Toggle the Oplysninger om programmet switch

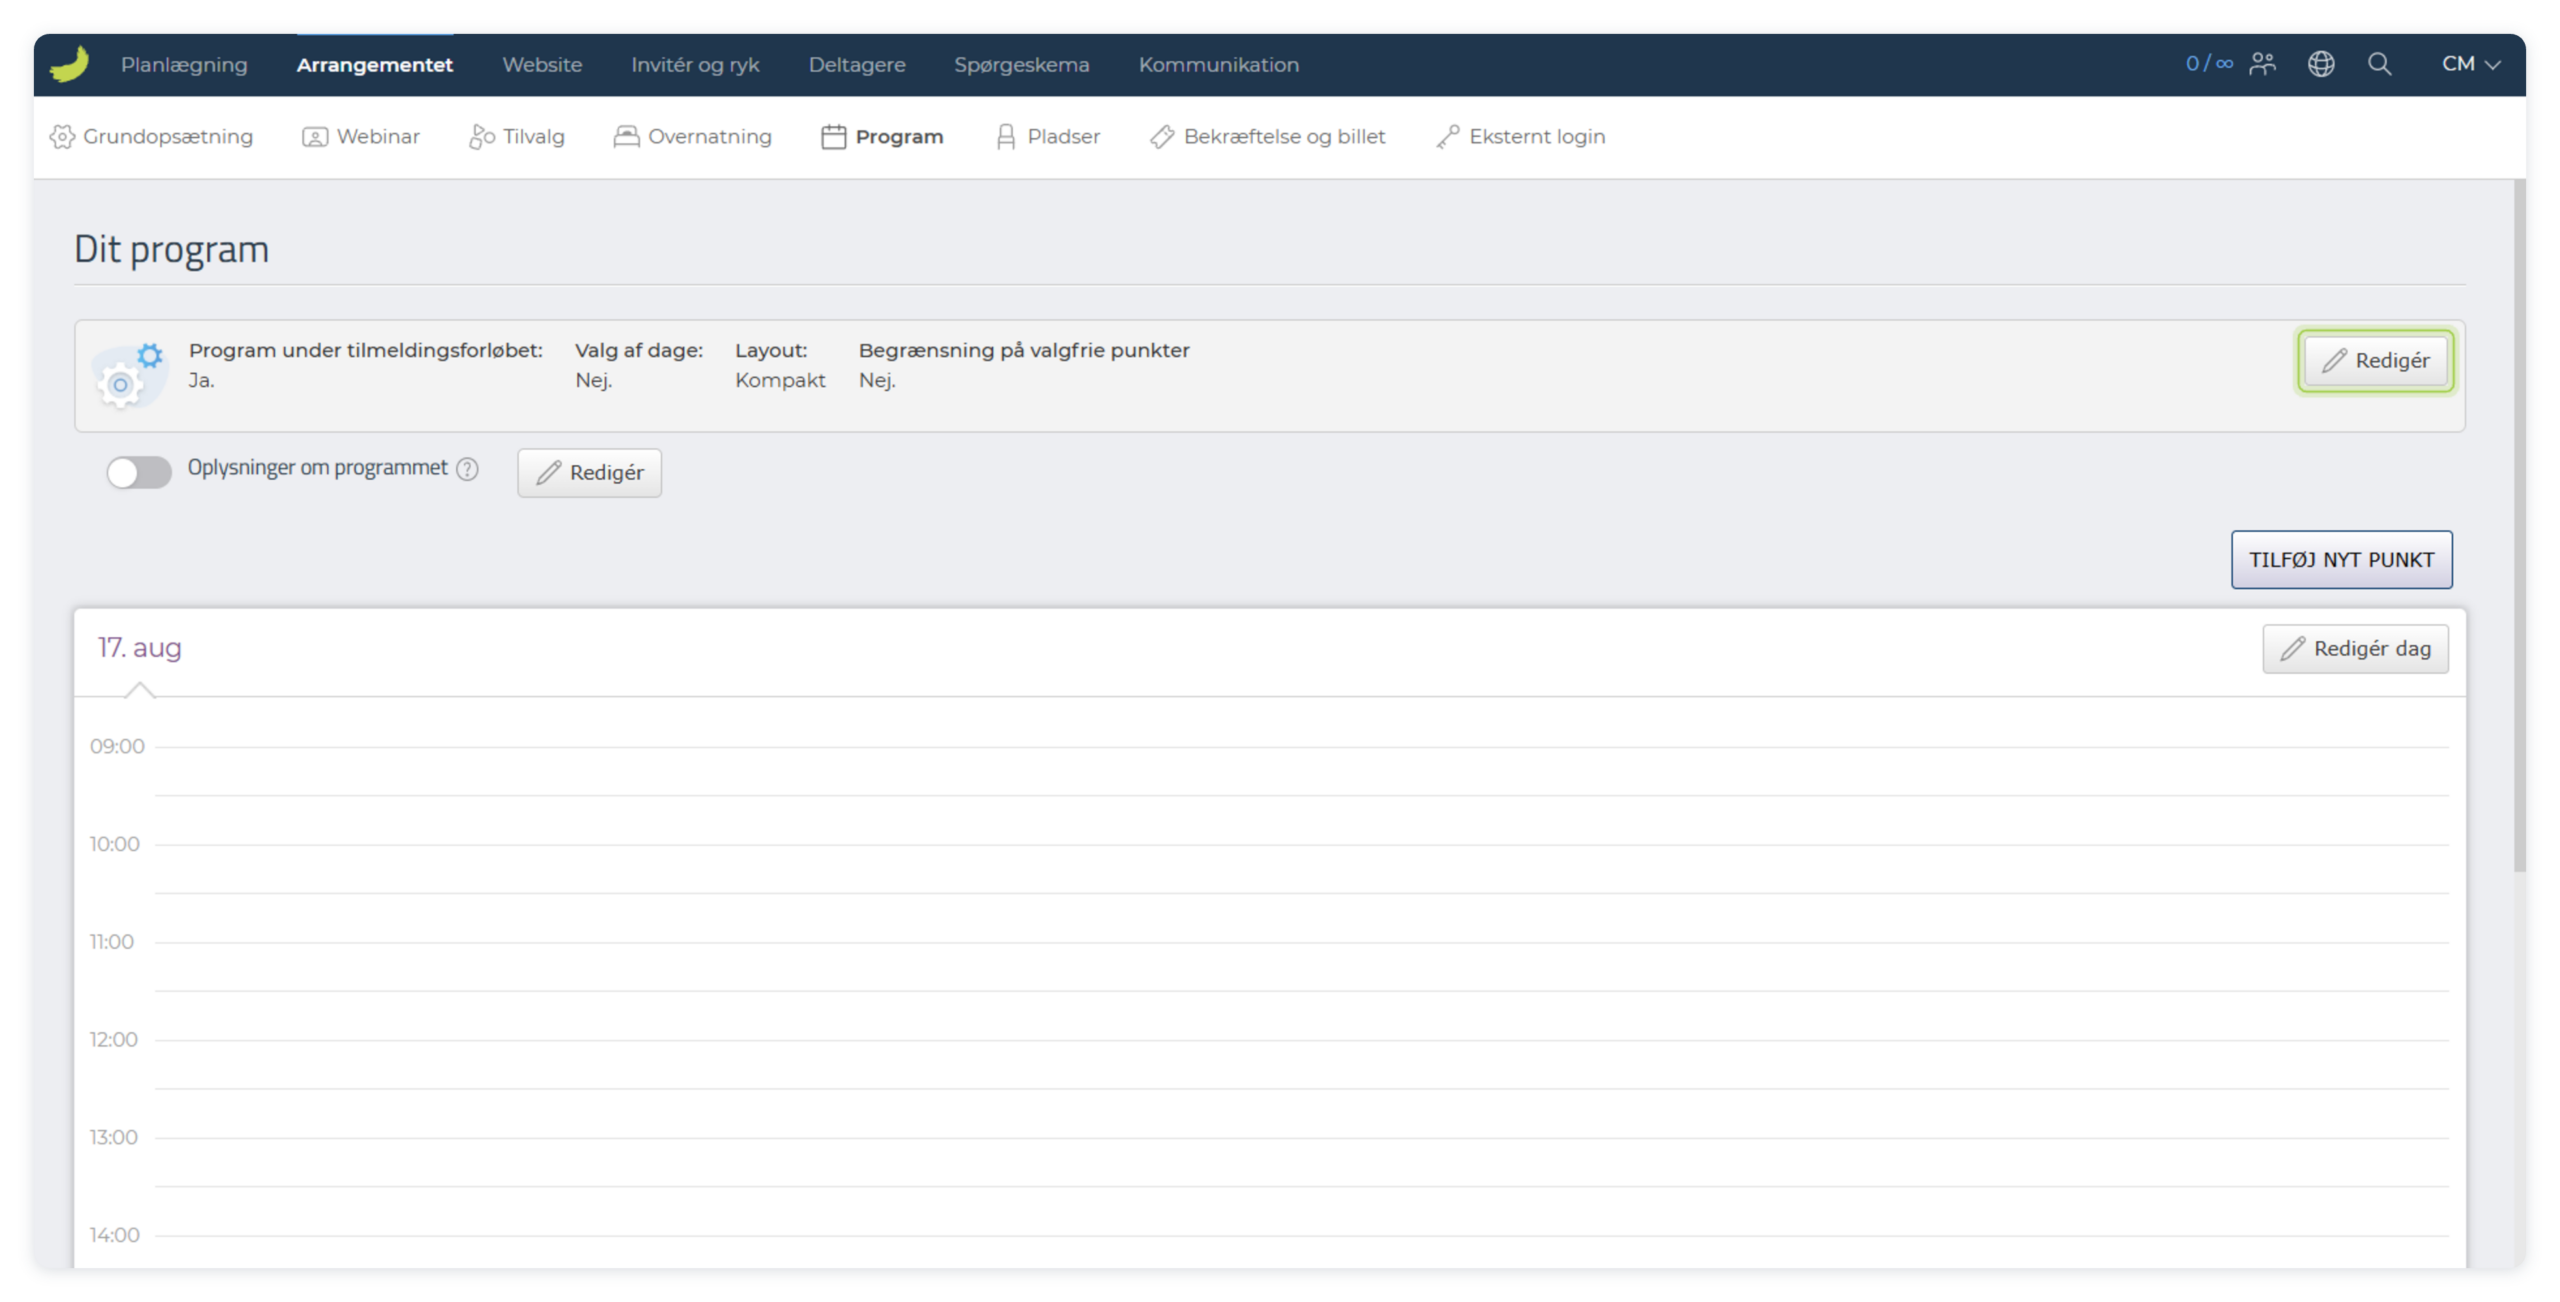point(139,472)
